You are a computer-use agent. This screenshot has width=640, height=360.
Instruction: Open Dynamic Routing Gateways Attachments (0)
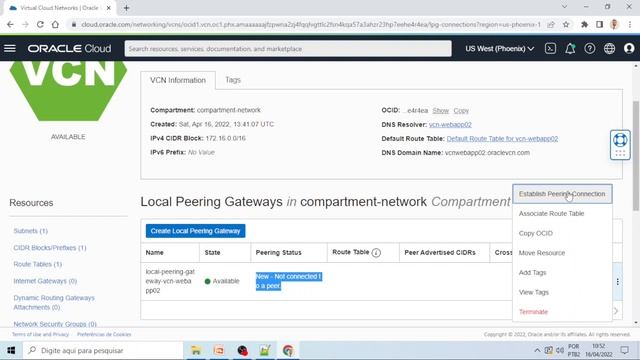click(x=54, y=302)
